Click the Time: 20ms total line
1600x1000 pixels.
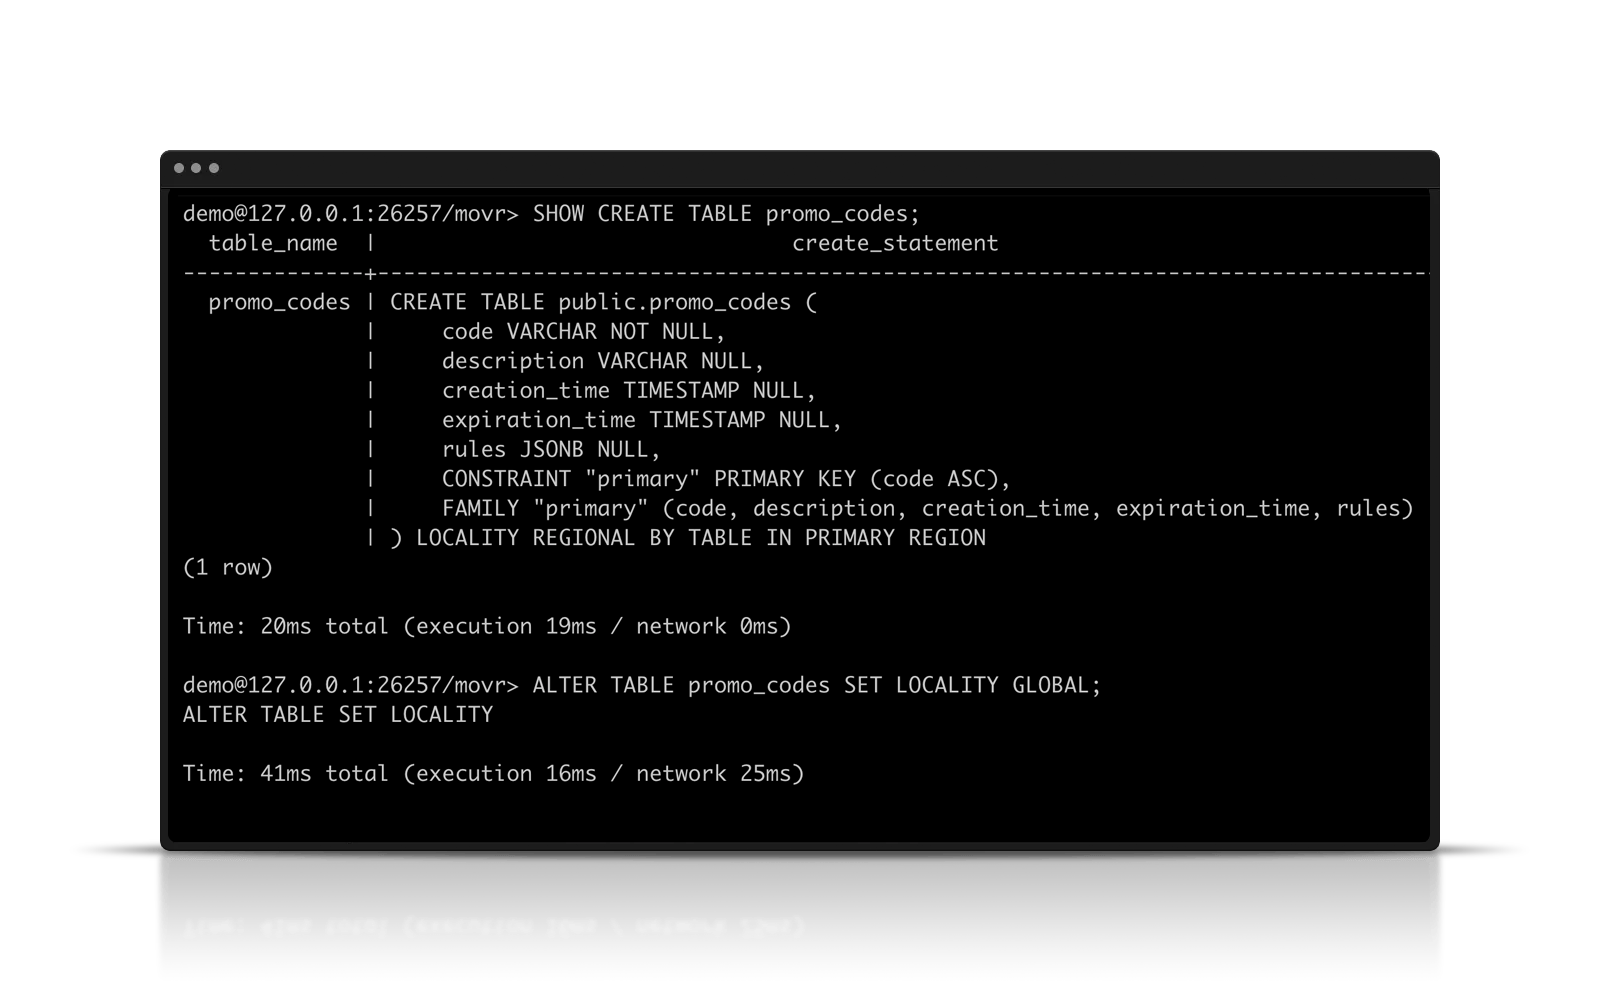(x=486, y=627)
